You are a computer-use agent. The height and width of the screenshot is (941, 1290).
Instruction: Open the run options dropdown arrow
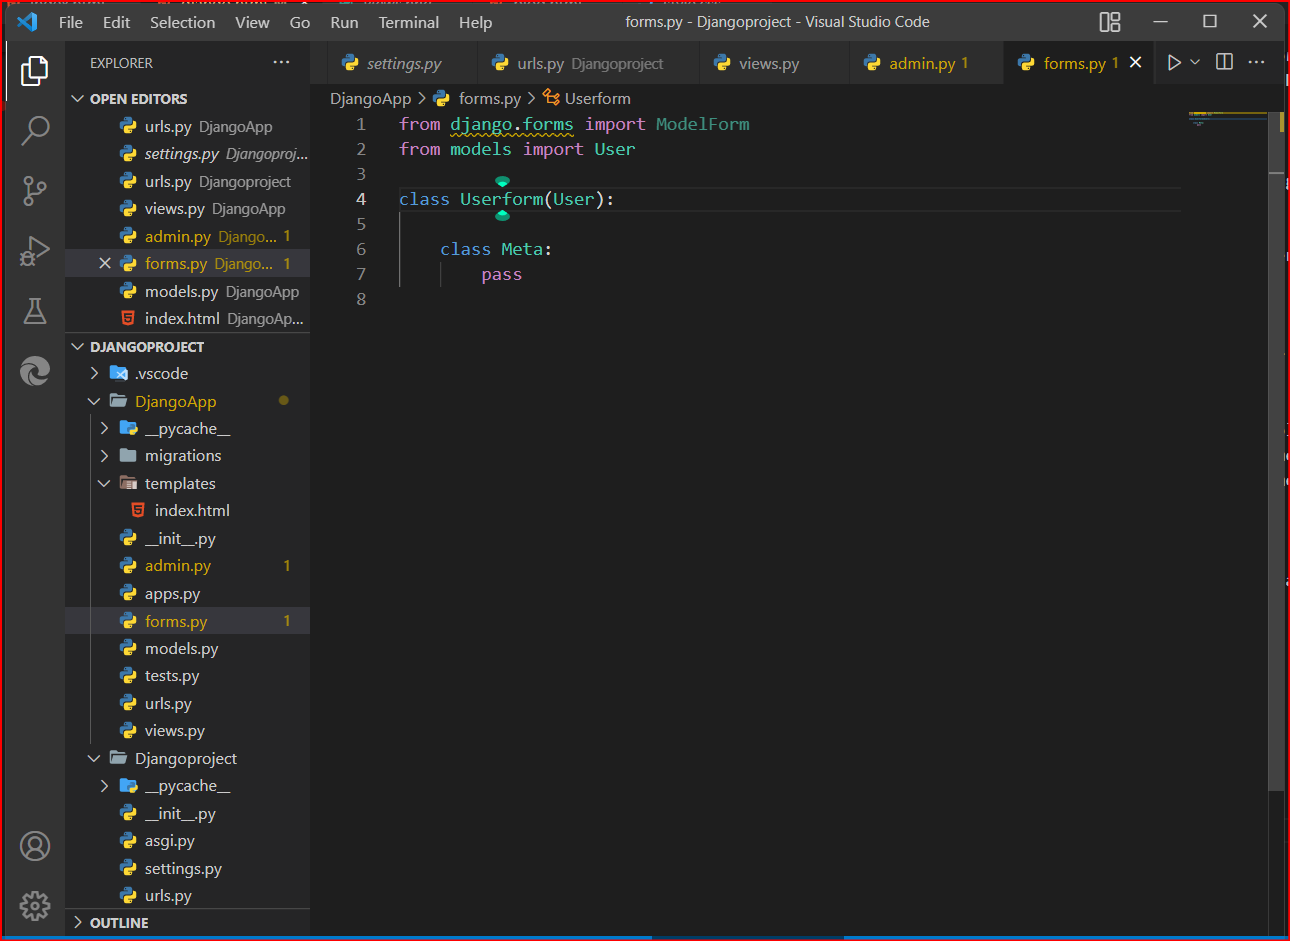[x=1195, y=63]
